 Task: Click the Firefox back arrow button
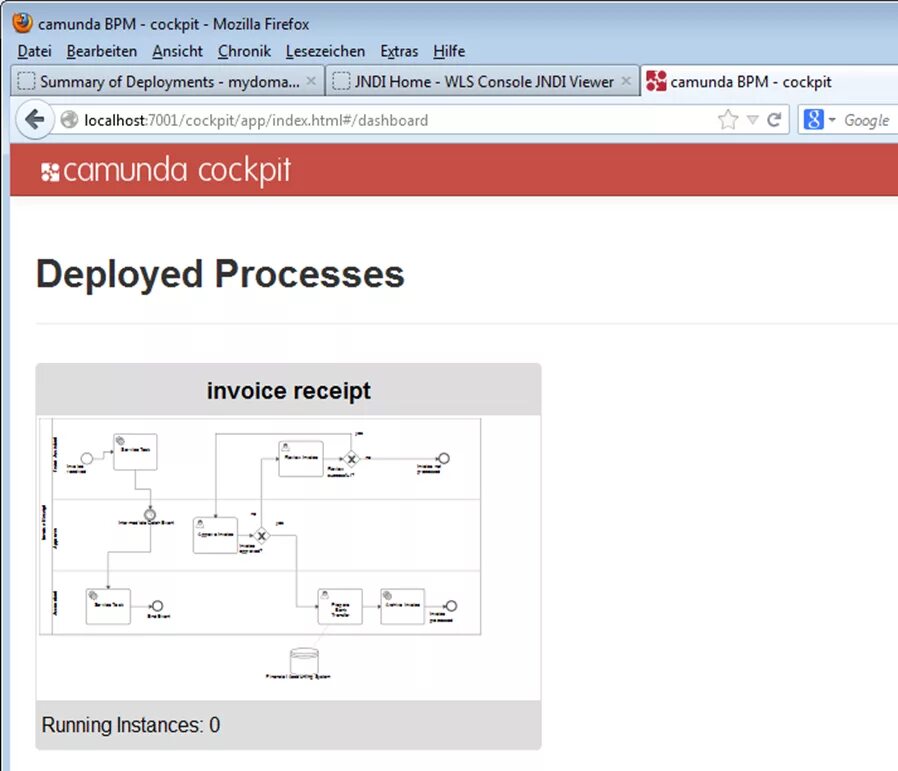click(x=34, y=120)
